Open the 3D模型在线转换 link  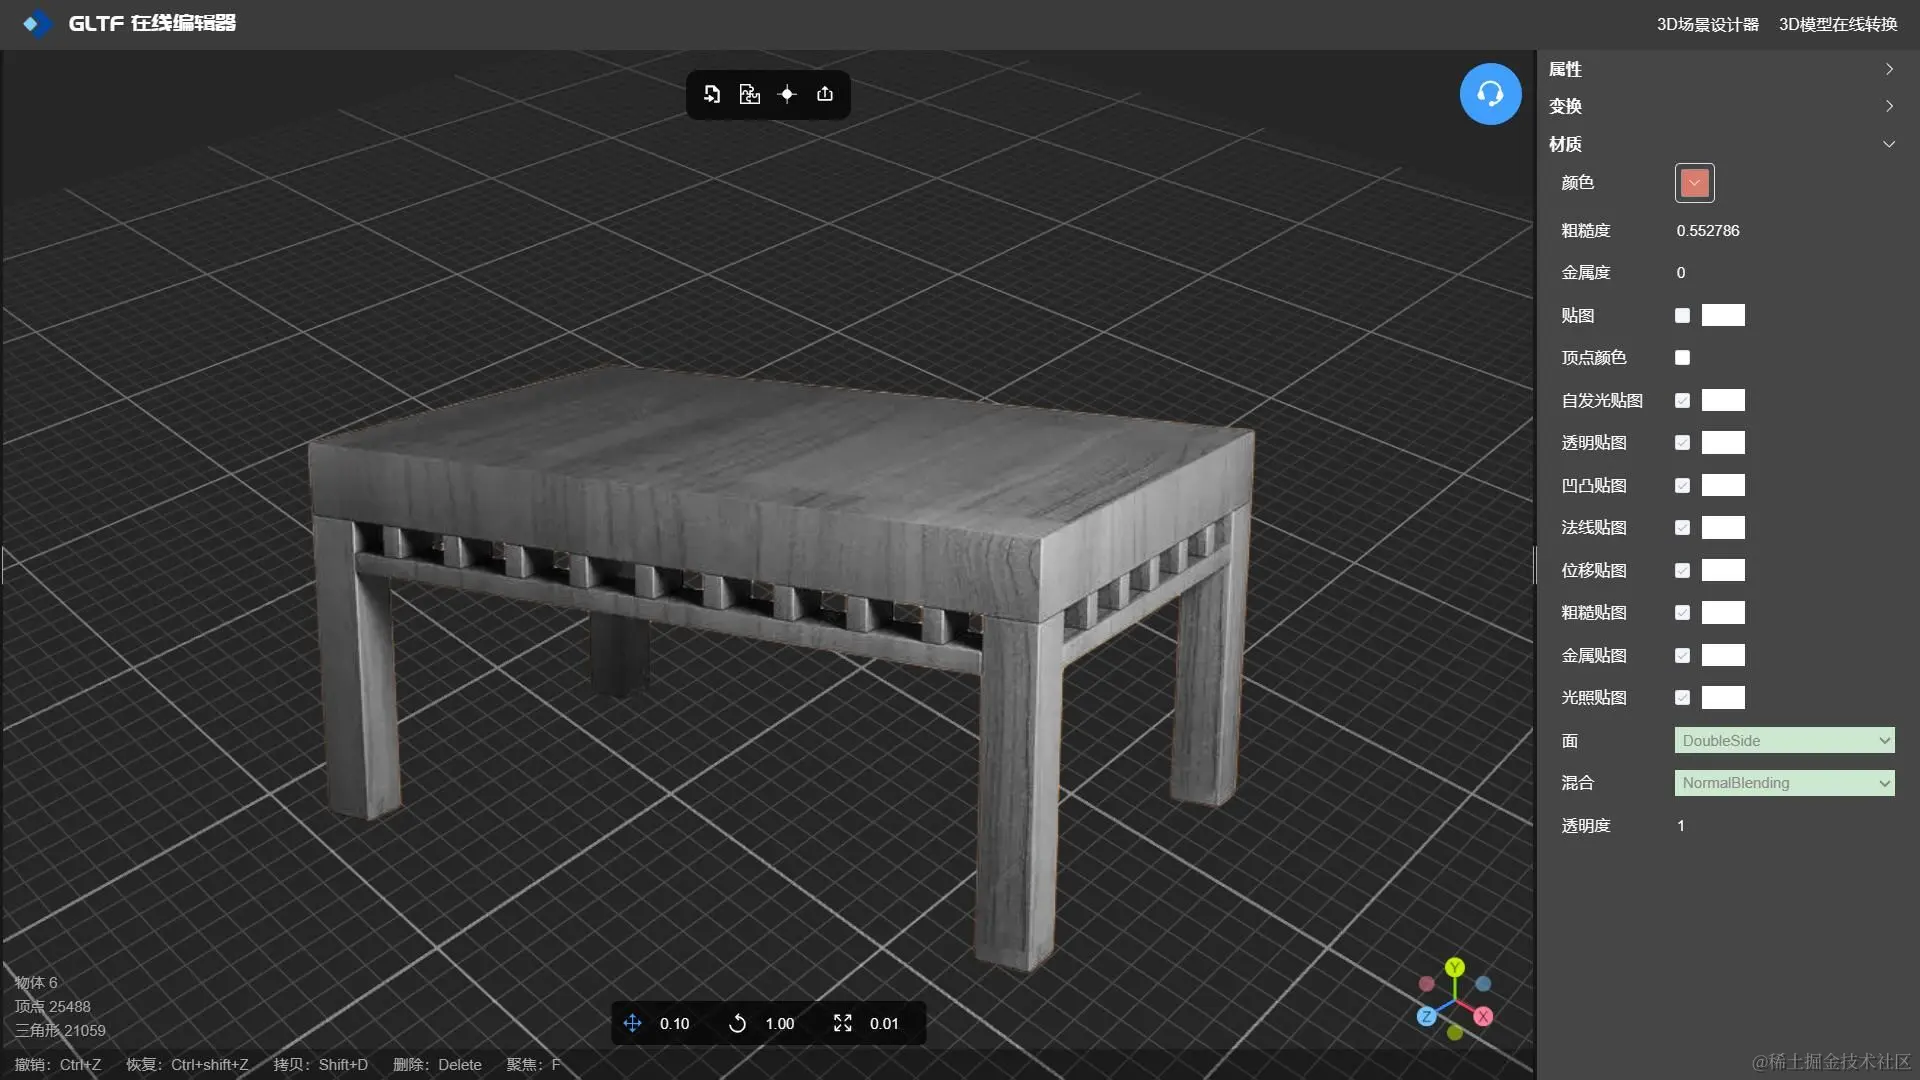1838,24
